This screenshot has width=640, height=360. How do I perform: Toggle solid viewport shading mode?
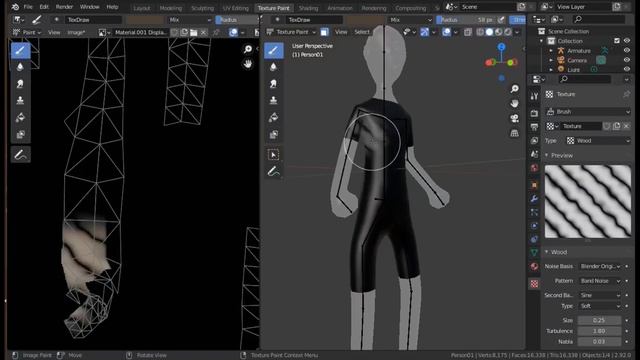coord(489,32)
